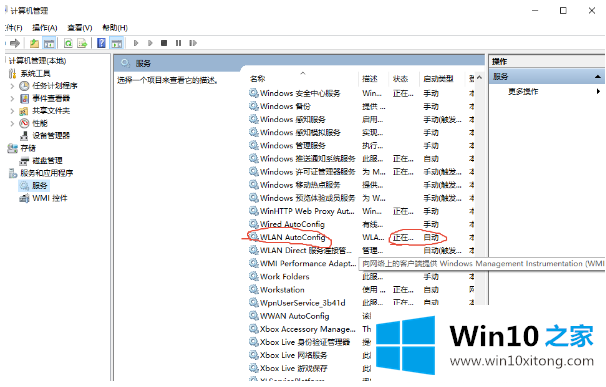
Task: Select 设备管理器 icon in tree
Action: pos(24,136)
